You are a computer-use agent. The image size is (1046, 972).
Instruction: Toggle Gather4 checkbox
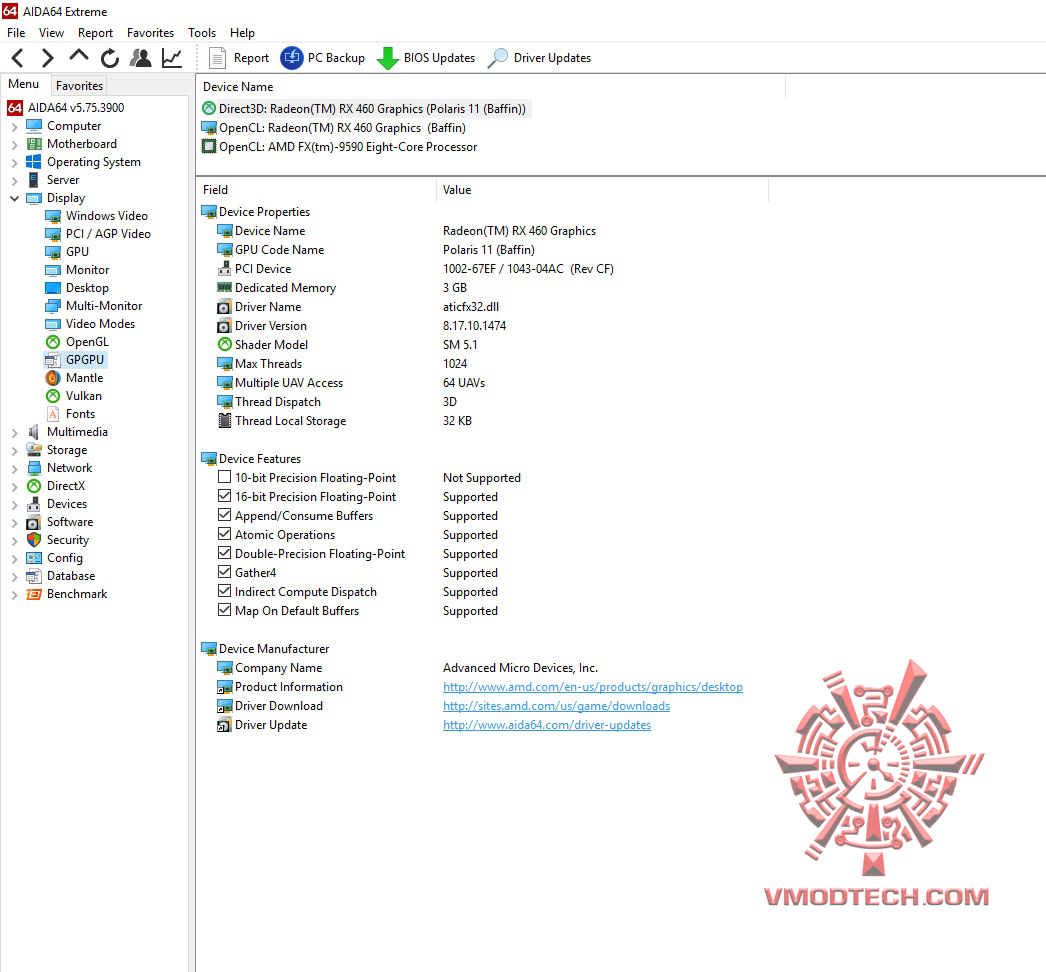[225, 572]
